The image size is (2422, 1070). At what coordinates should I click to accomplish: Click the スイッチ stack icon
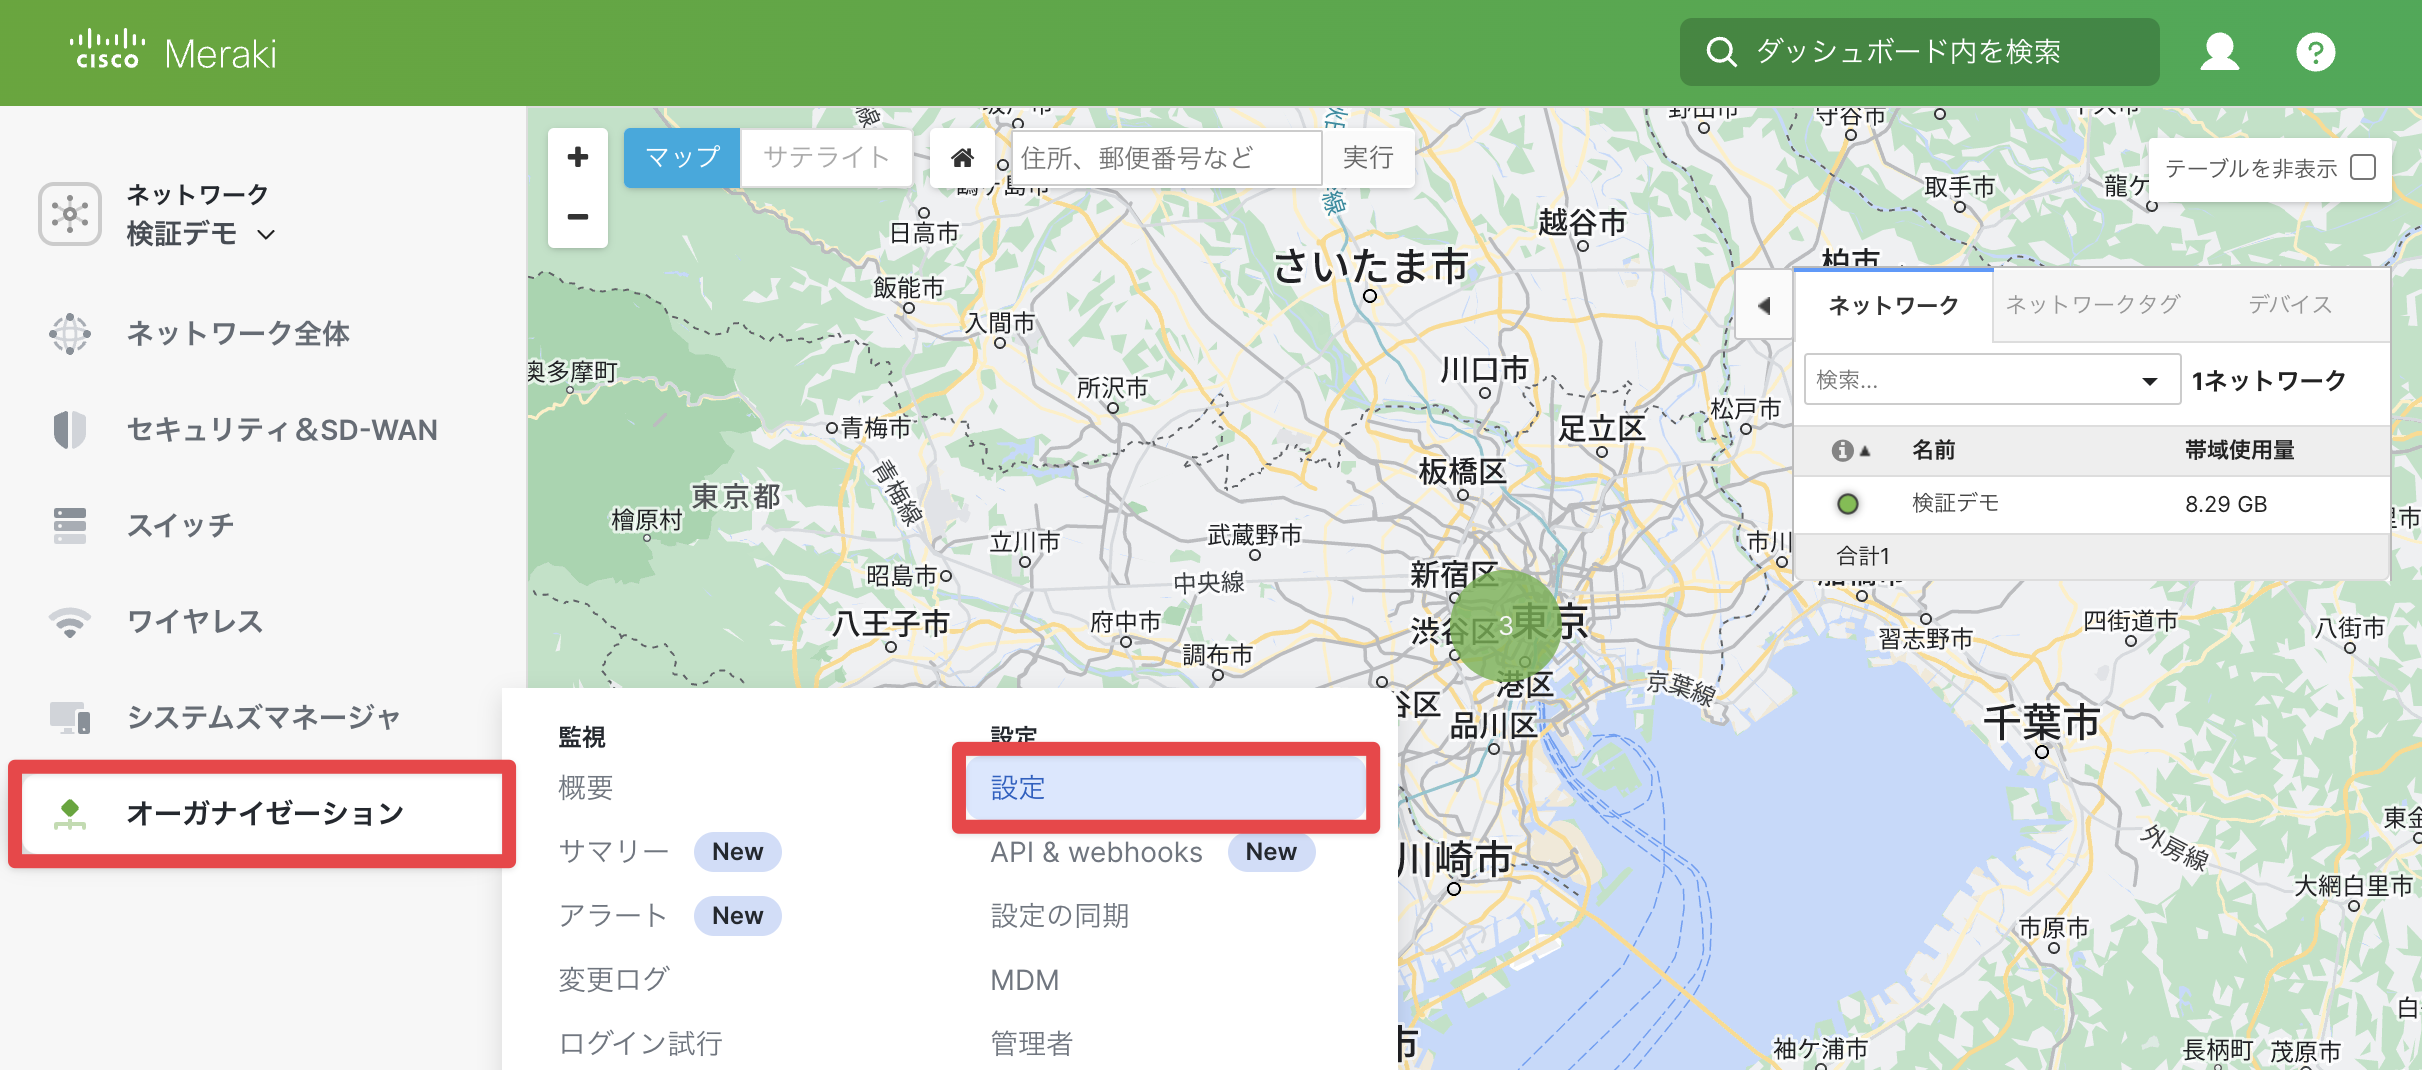pos(70,525)
